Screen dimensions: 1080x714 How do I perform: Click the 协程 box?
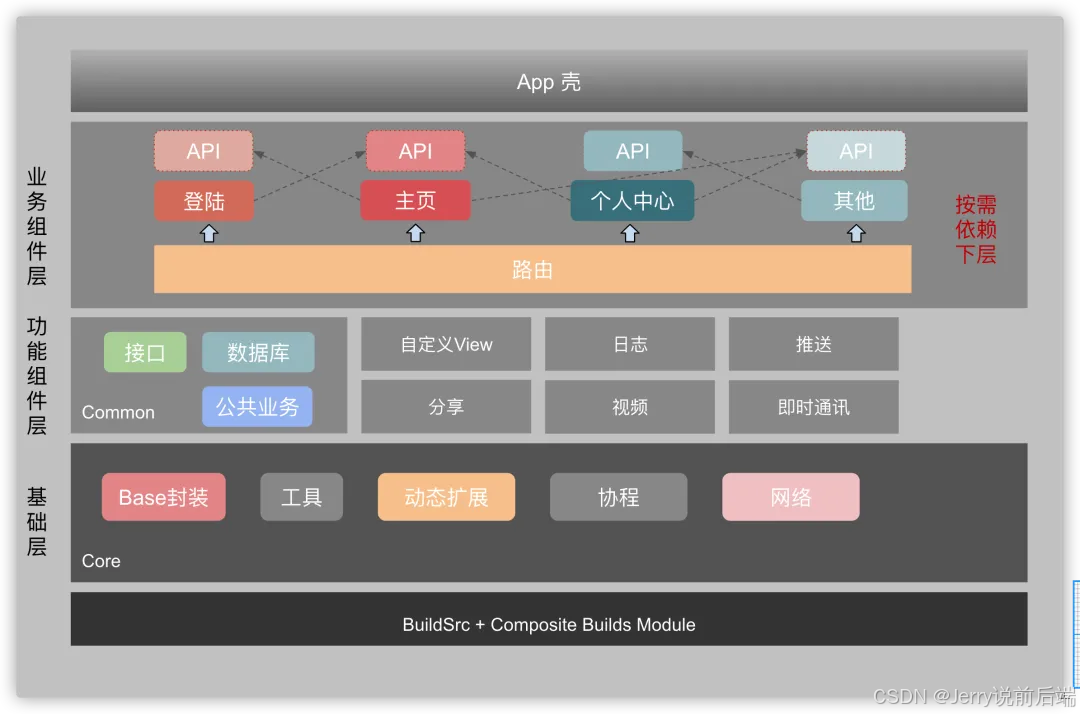pos(619,496)
